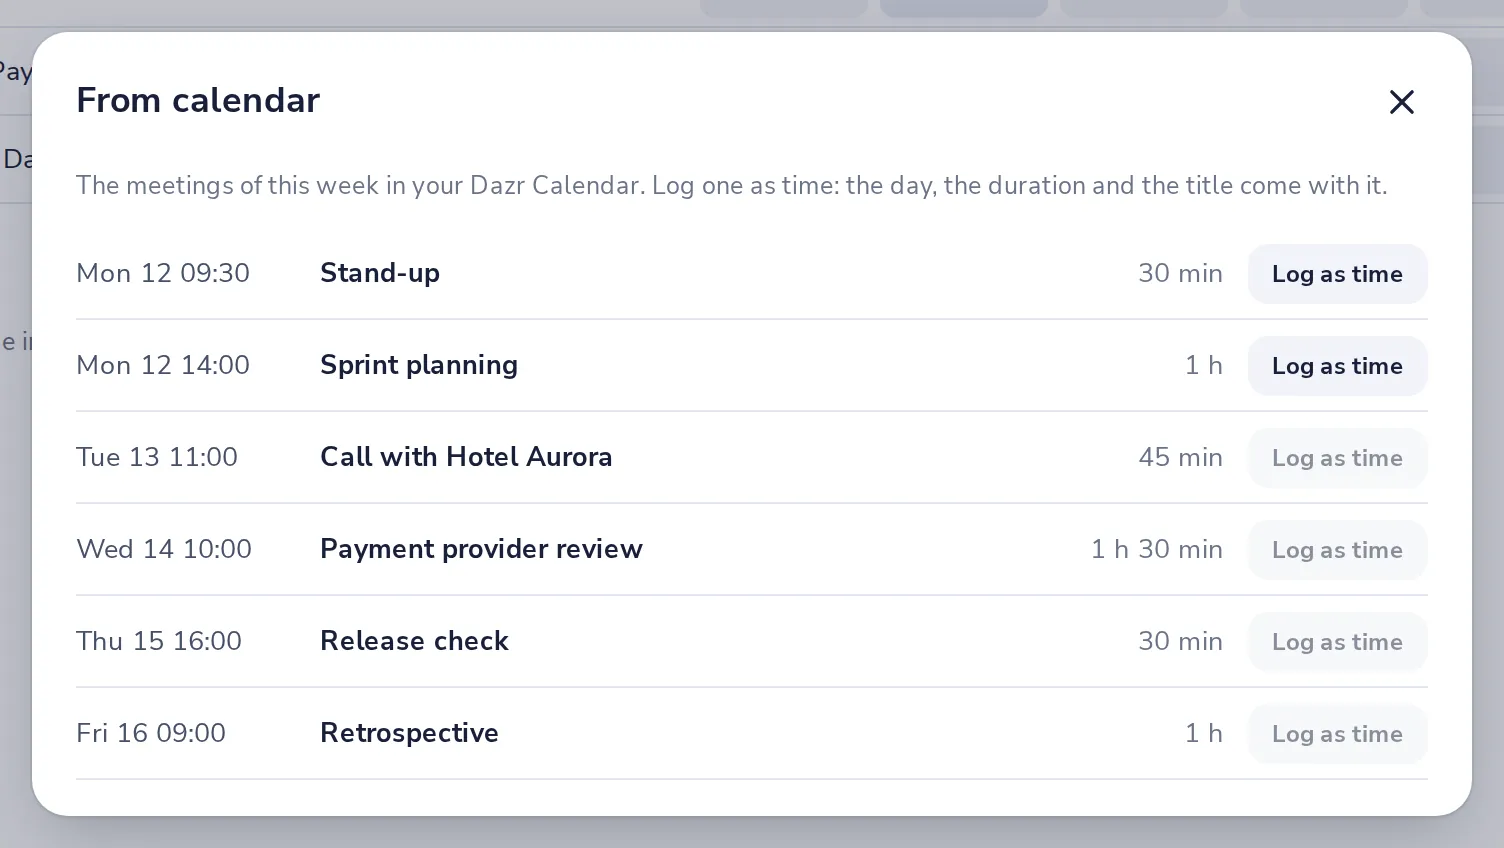Screen dimensions: 1504x848
Task: Log Call with Hotel Aurora as time
Action: pos(1337,458)
